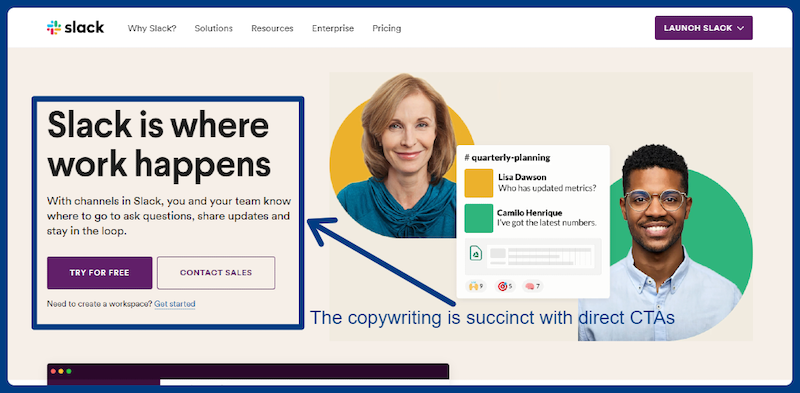This screenshot has width=800, height=393.
Task: Click Camilo Henrique's green avatar square
Action: pyautogui.click(x=479, y=218)
